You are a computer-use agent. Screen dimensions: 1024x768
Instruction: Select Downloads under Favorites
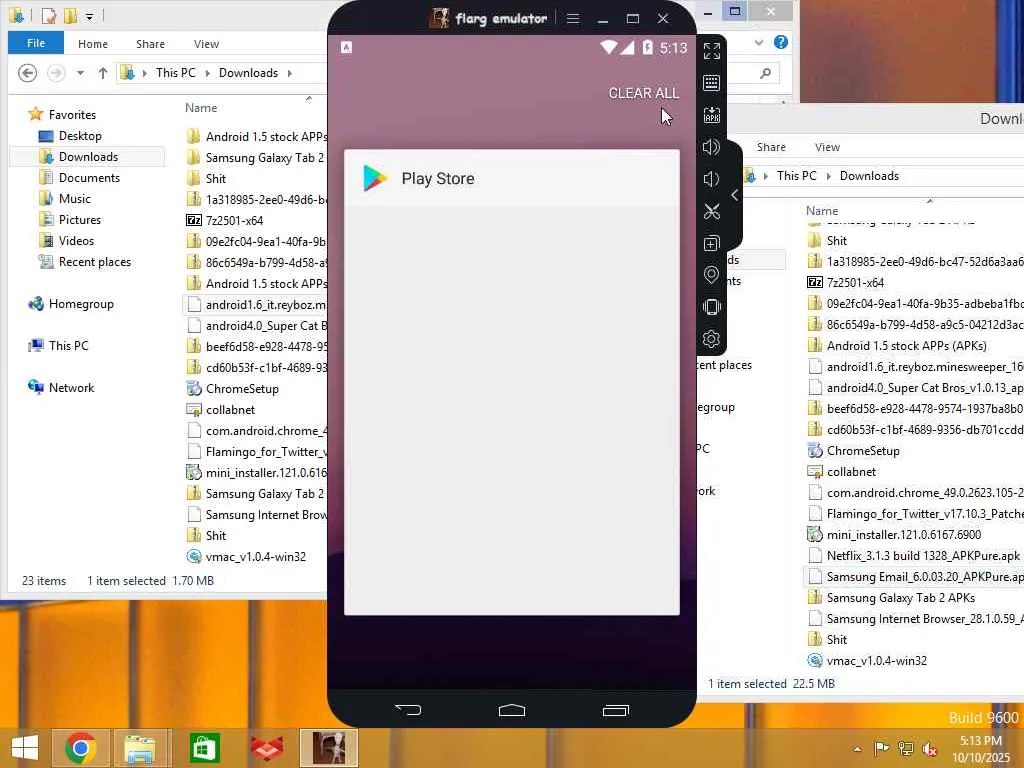(x=88, y=157)
